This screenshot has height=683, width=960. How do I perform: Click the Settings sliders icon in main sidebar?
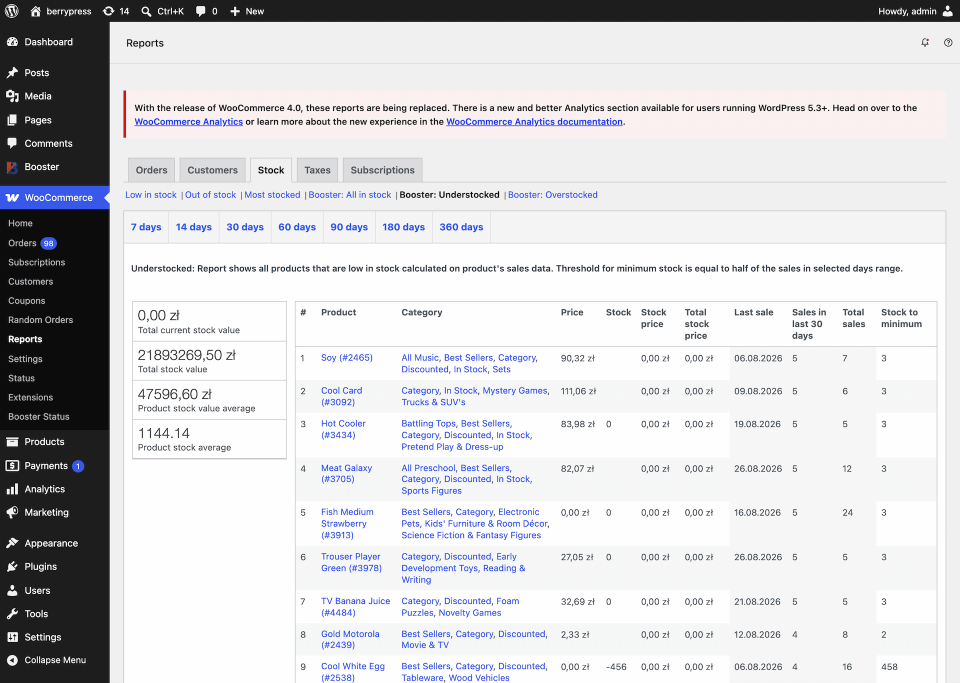click(x=12, y=637)
